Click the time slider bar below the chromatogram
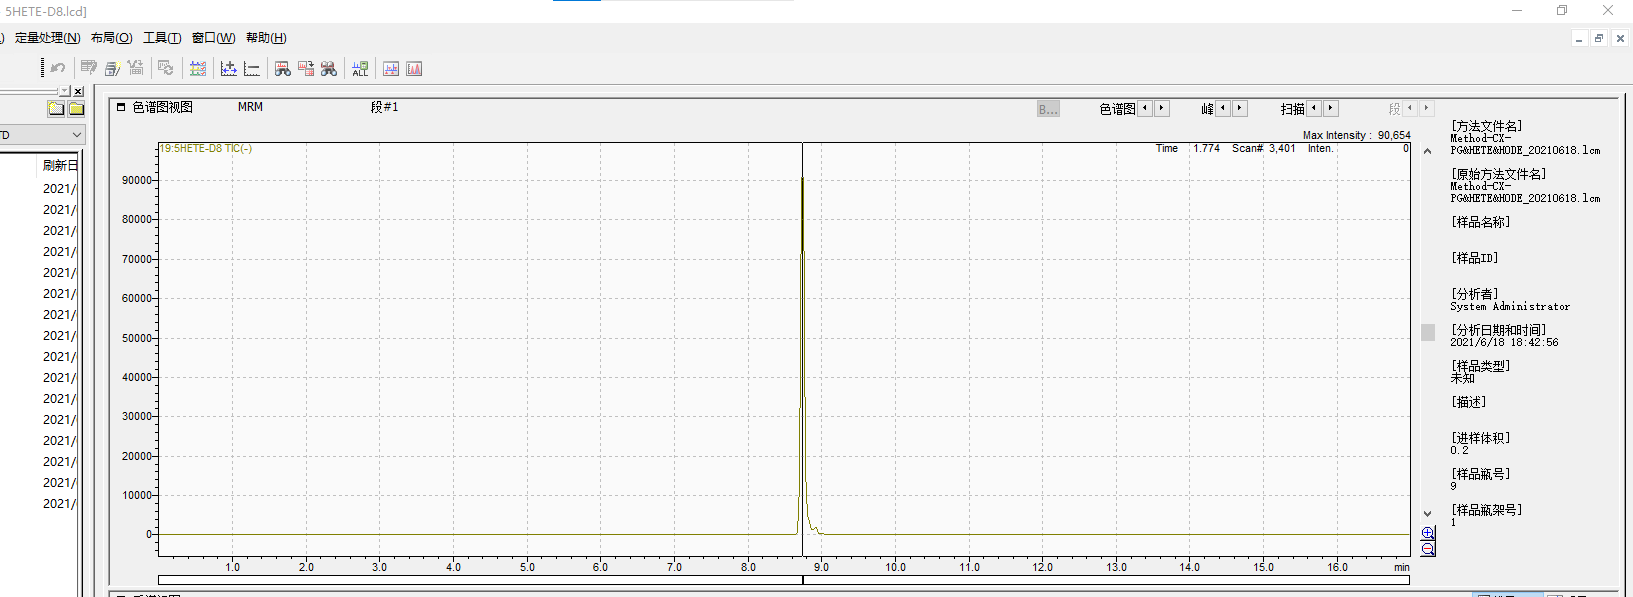Viewport: 1633px width, 597px height. [x=784, y=580]
